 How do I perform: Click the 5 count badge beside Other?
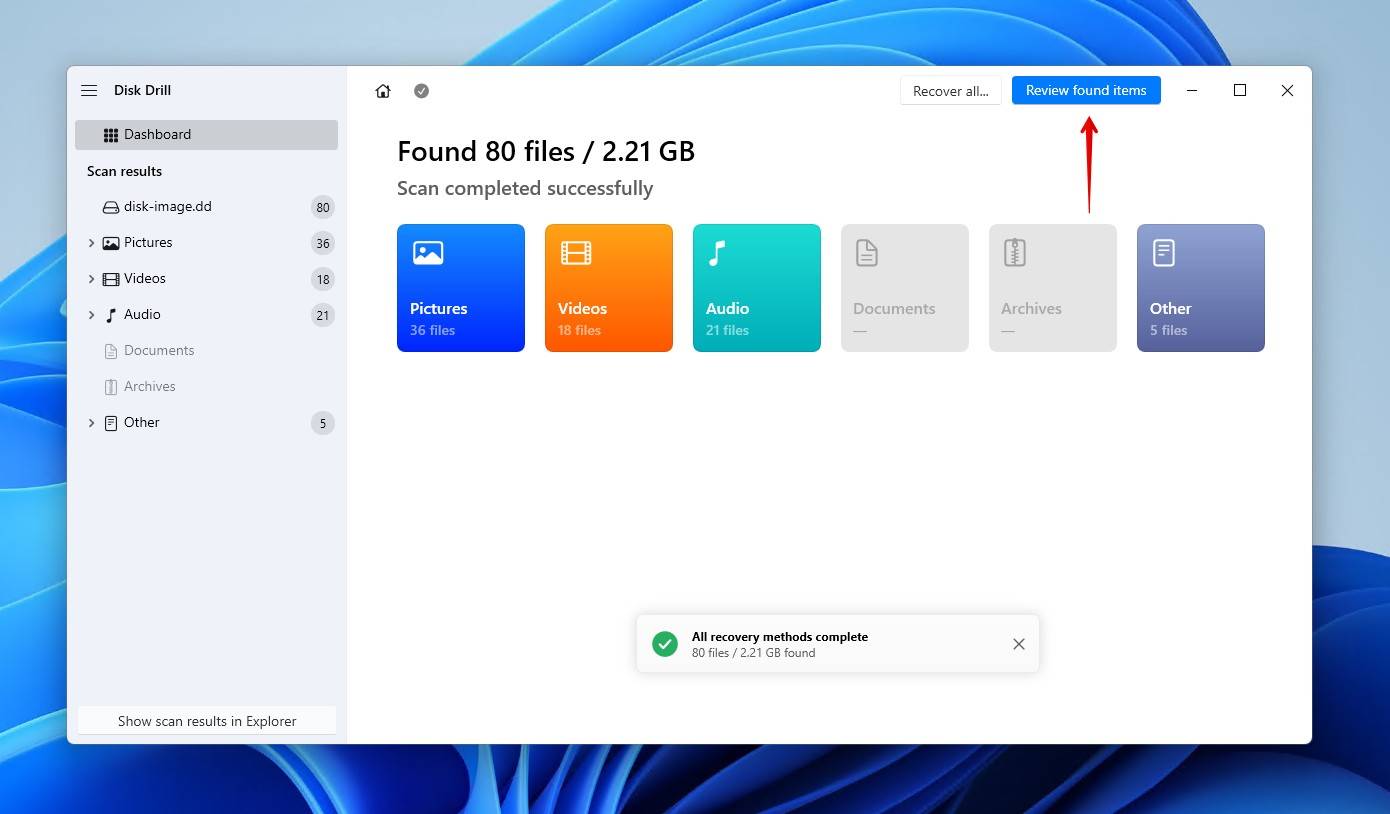click(322, 424)
